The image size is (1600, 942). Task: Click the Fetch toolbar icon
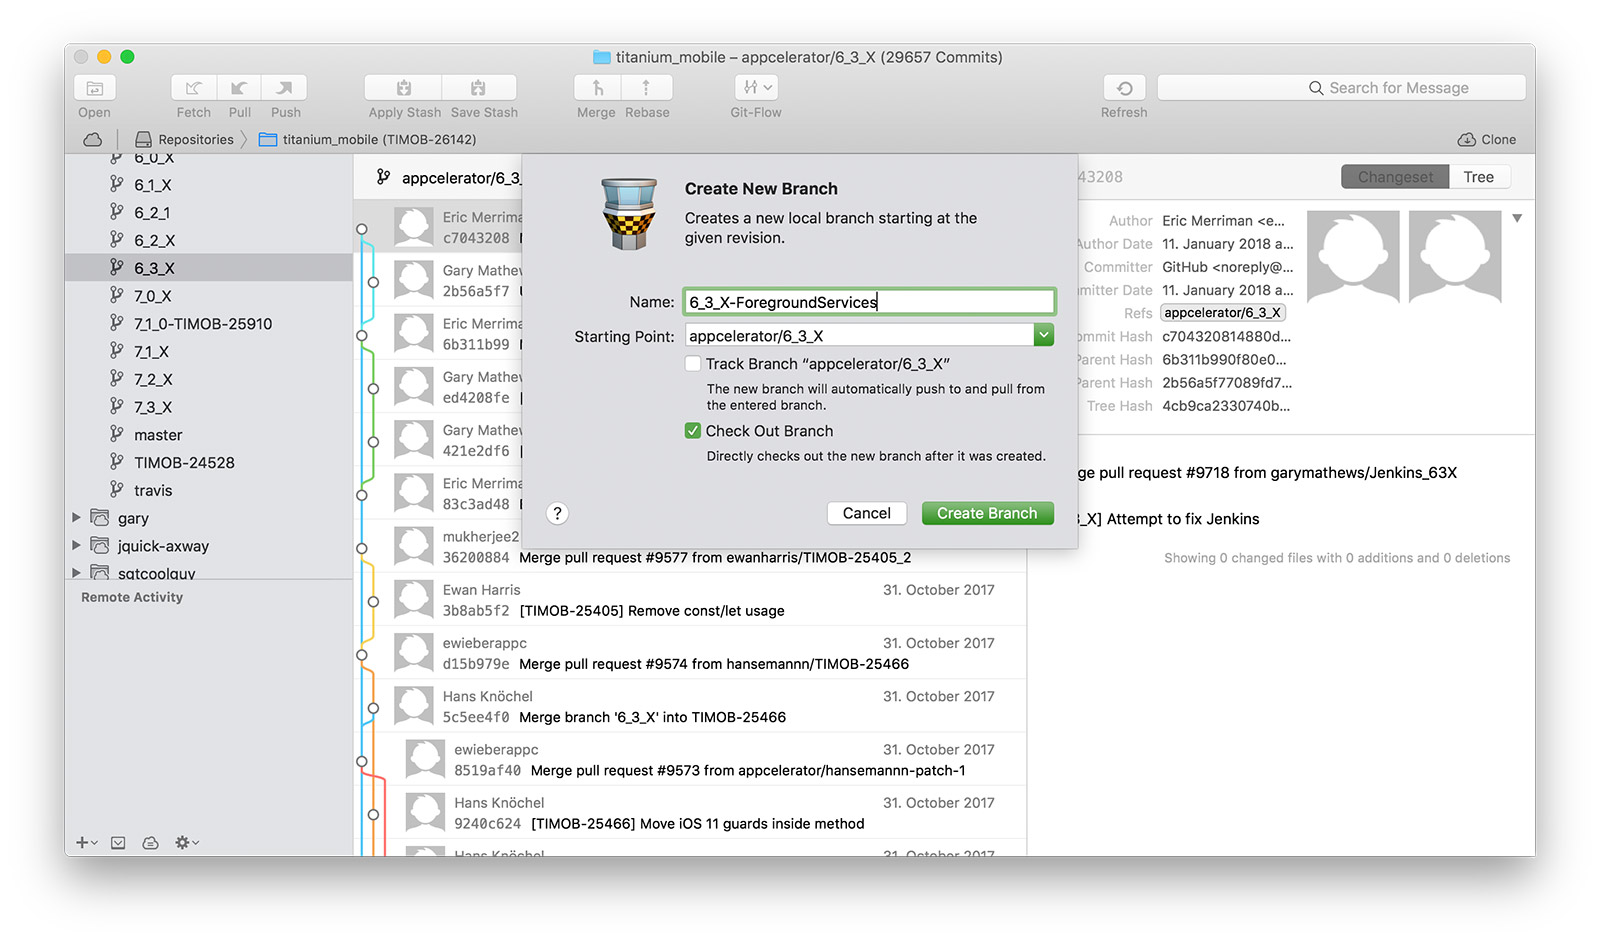coord(194,88)
